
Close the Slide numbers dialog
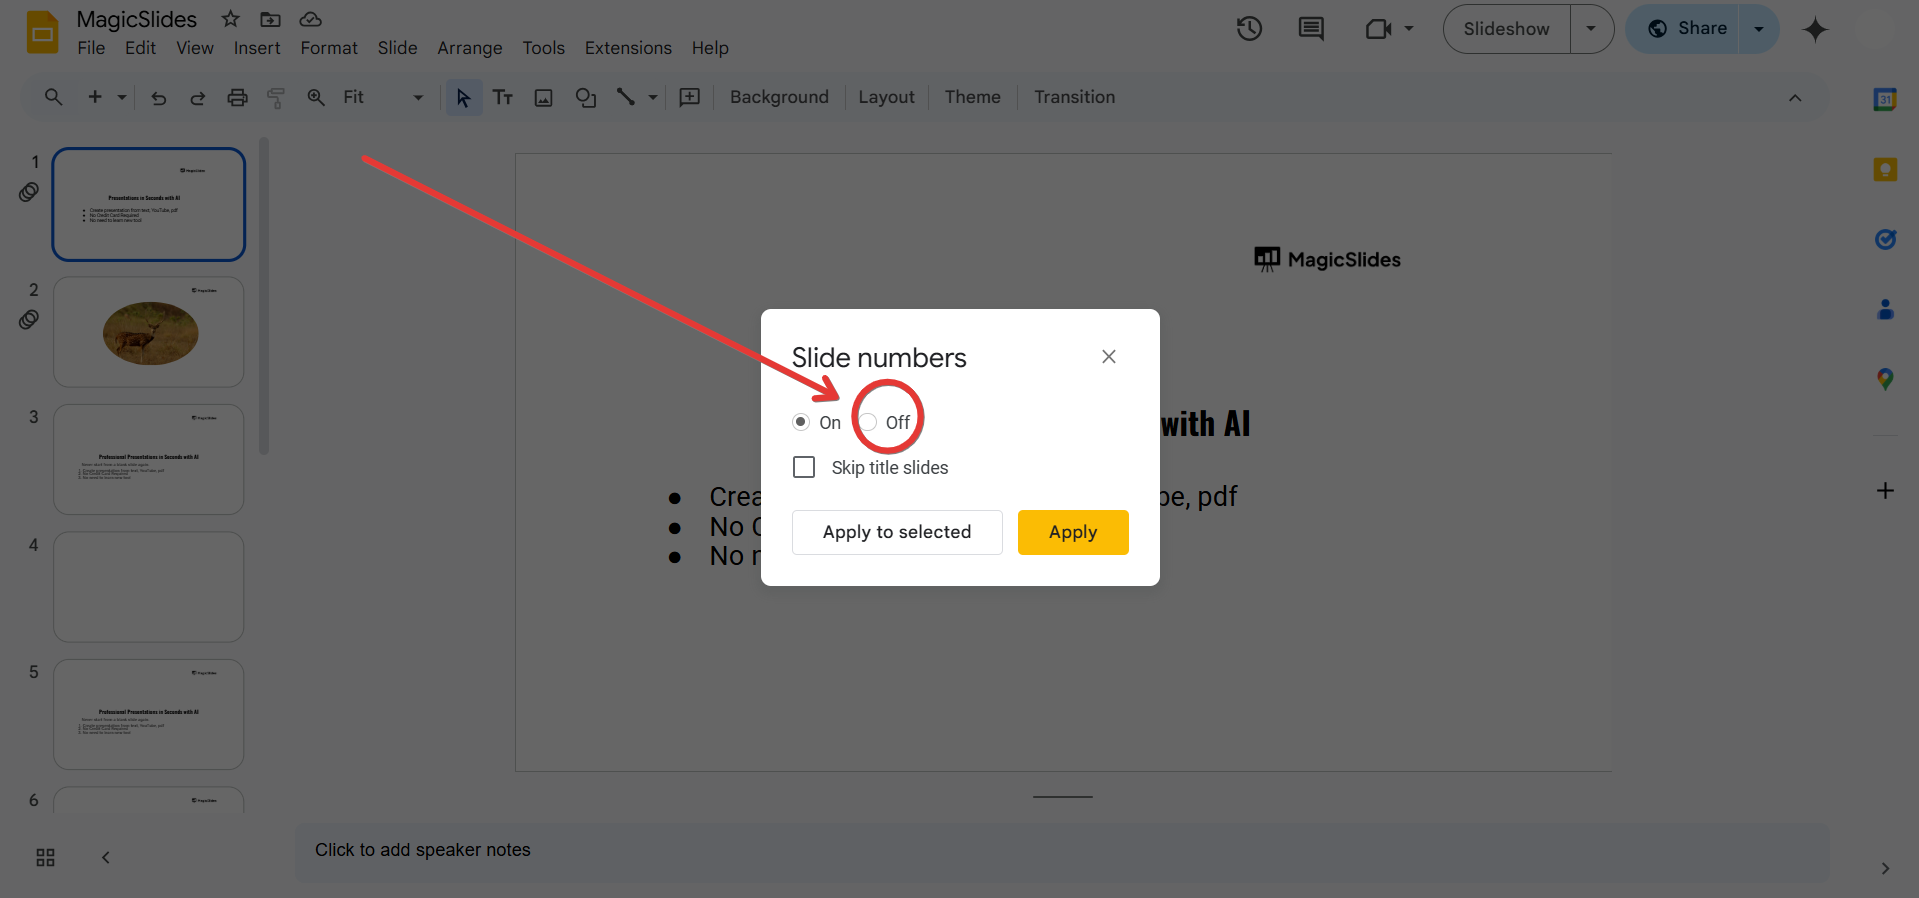click(1109, 357)
